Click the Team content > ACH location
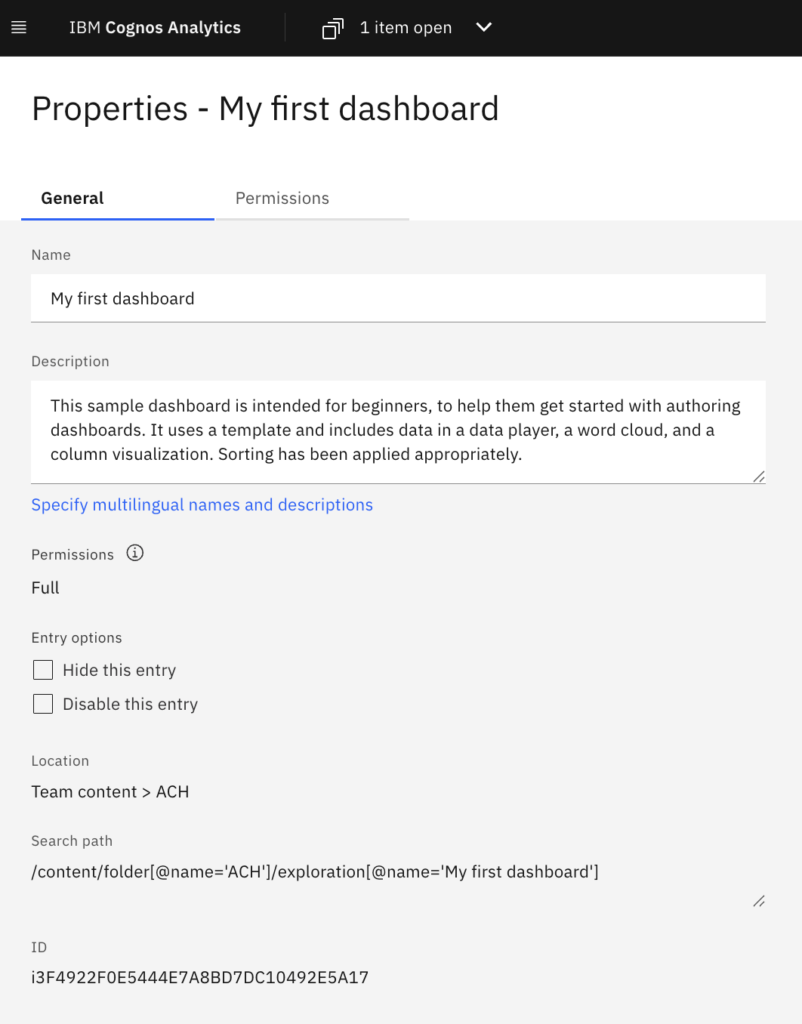Screen dimensions: 802x1024 [x=110, y=792]
